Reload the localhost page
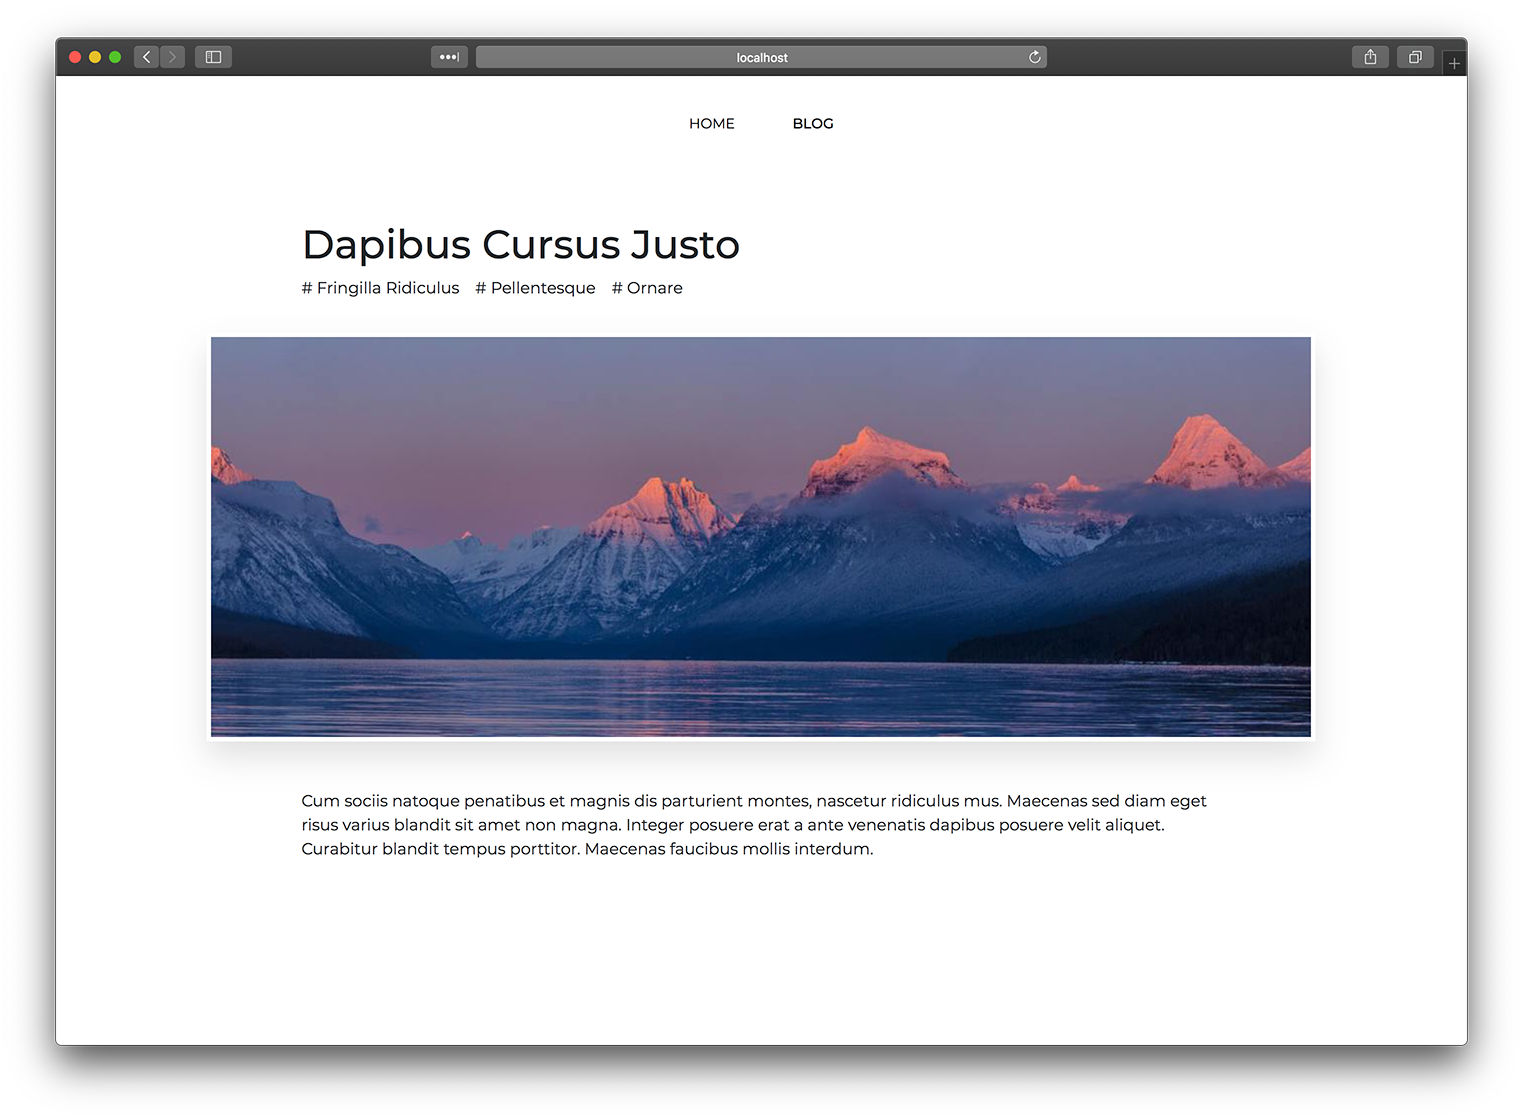 click(1034, 57)
